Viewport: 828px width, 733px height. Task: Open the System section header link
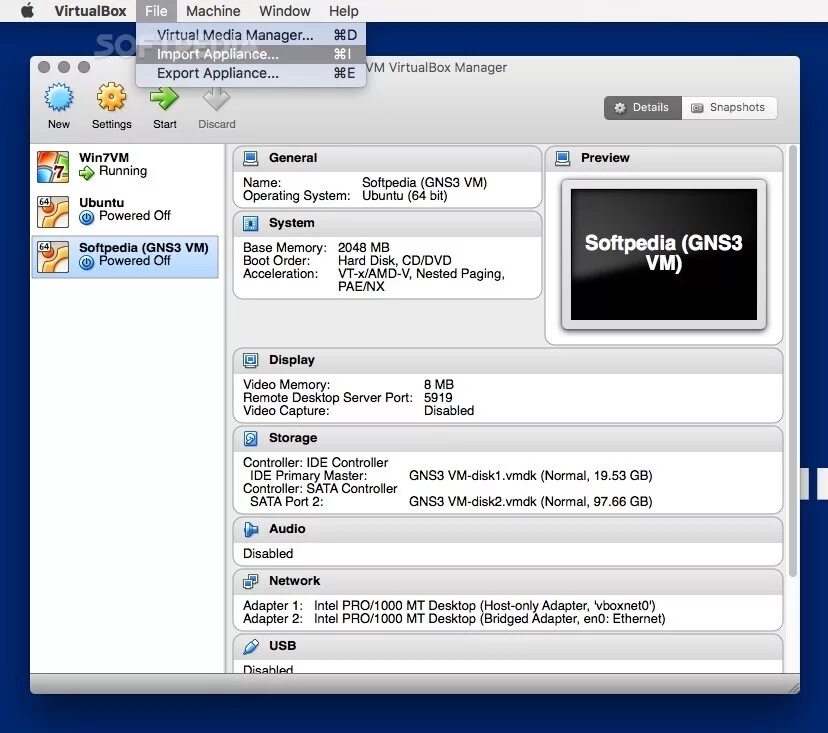[x=291, y=223]
